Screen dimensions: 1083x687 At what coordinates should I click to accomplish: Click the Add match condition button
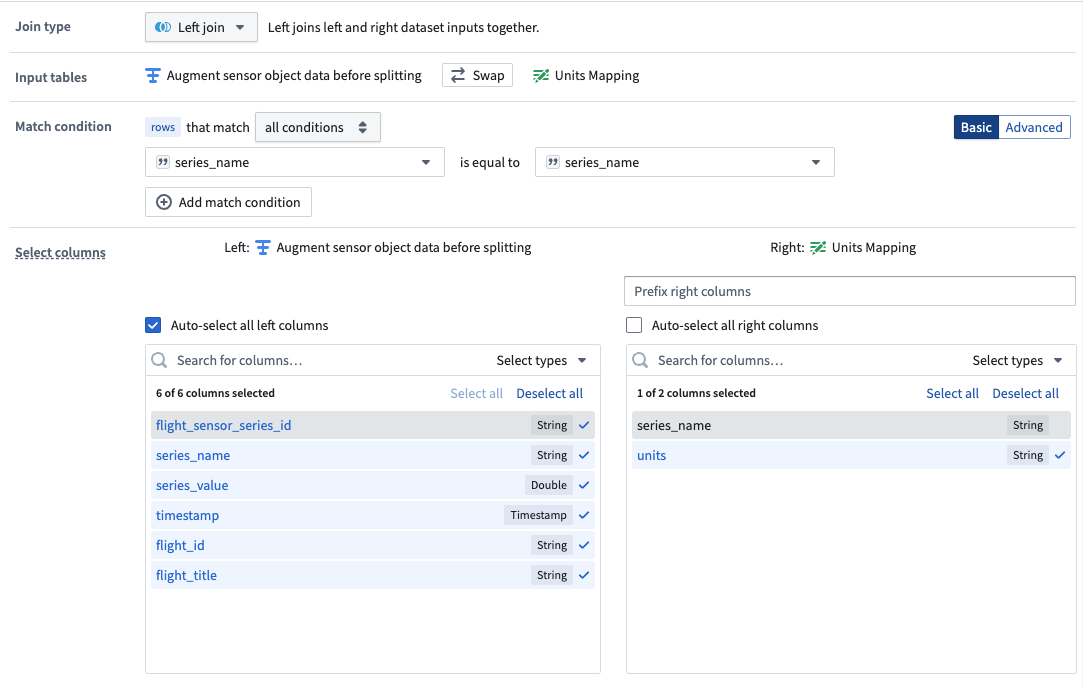click(x=228, y=202)
